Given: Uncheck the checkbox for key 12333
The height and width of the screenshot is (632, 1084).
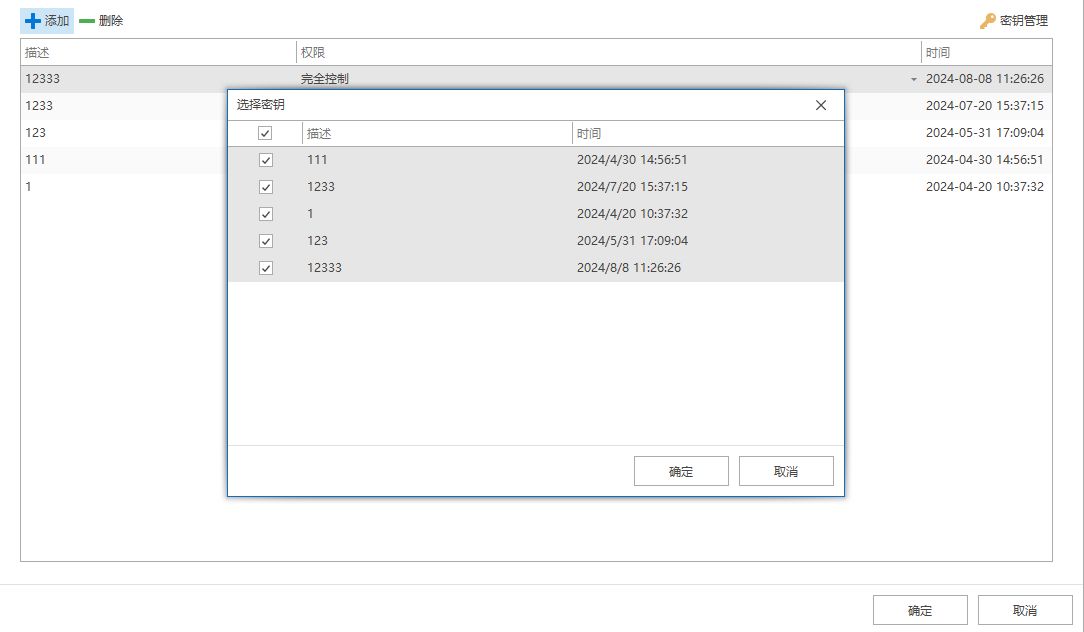Looking at the screenshot, I should coord(265,268).
